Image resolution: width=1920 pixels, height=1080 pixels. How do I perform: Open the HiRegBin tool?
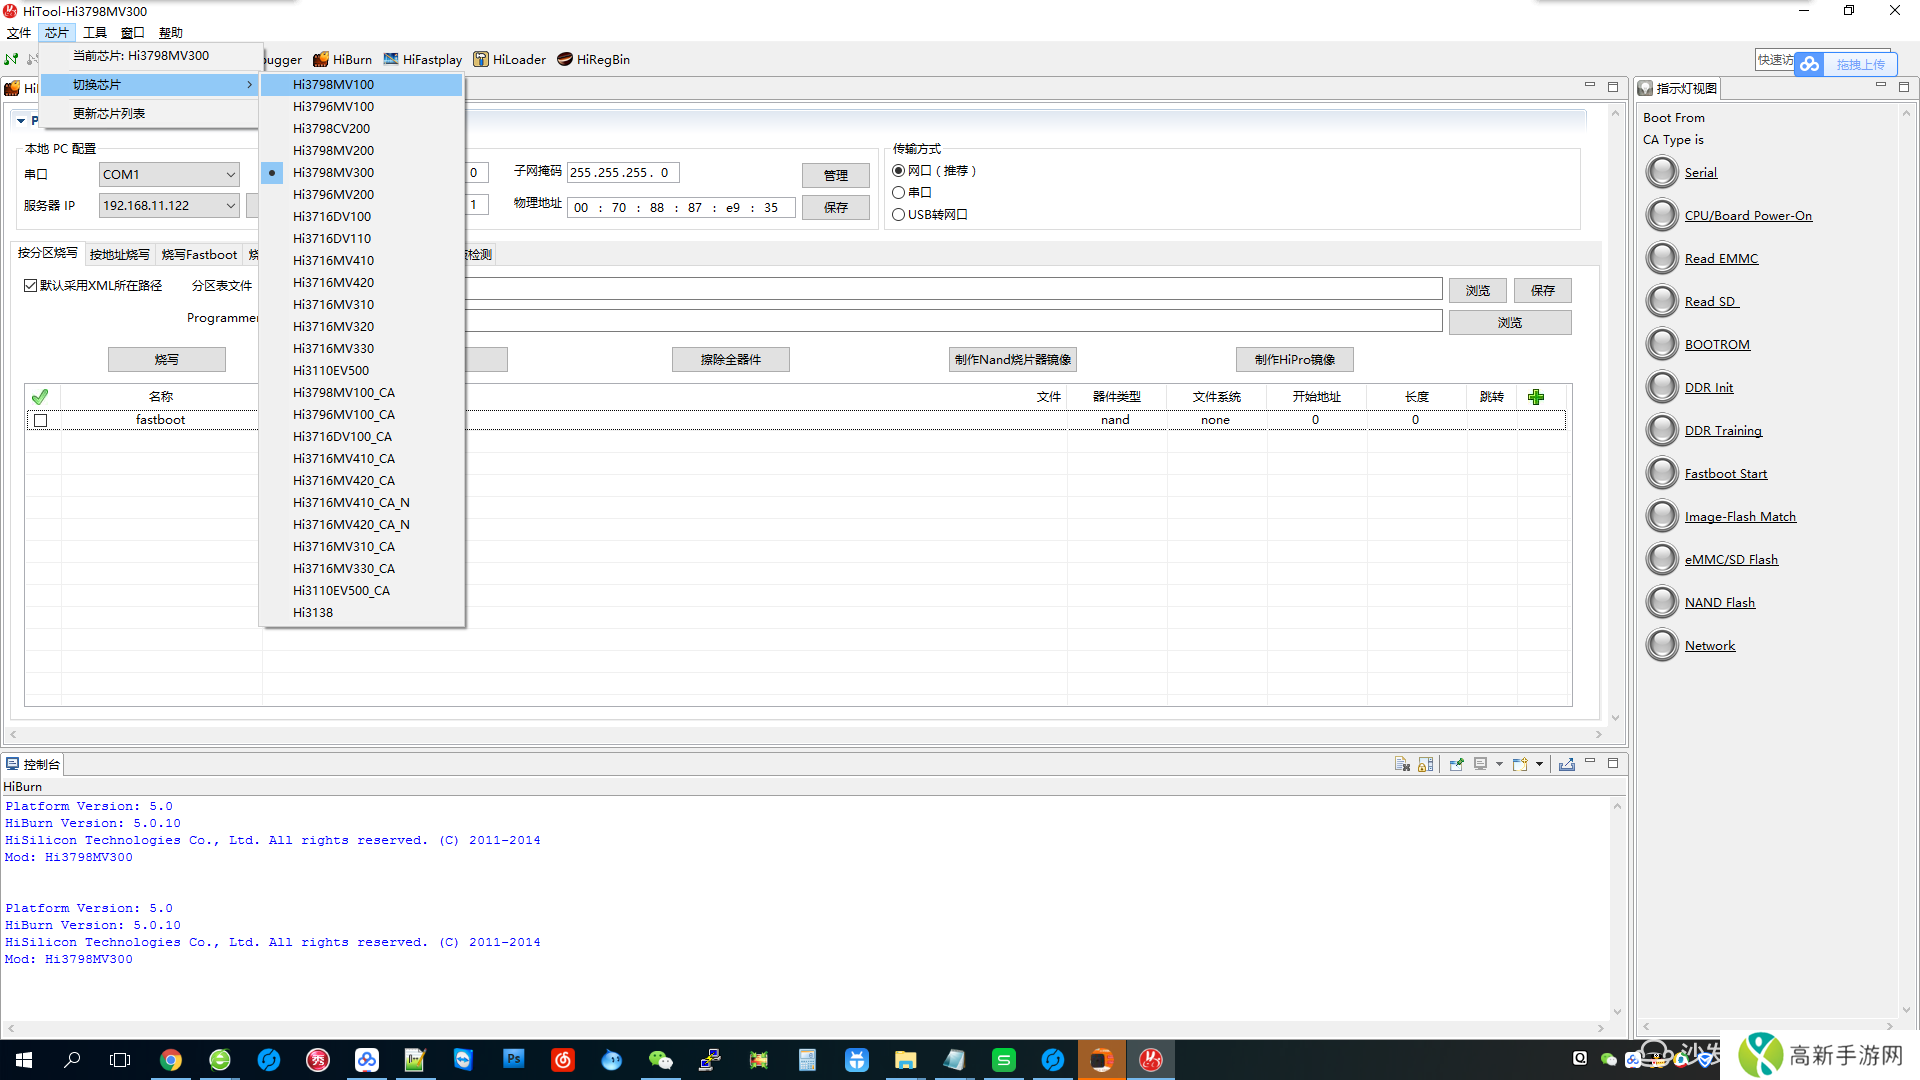pos(593,59)
